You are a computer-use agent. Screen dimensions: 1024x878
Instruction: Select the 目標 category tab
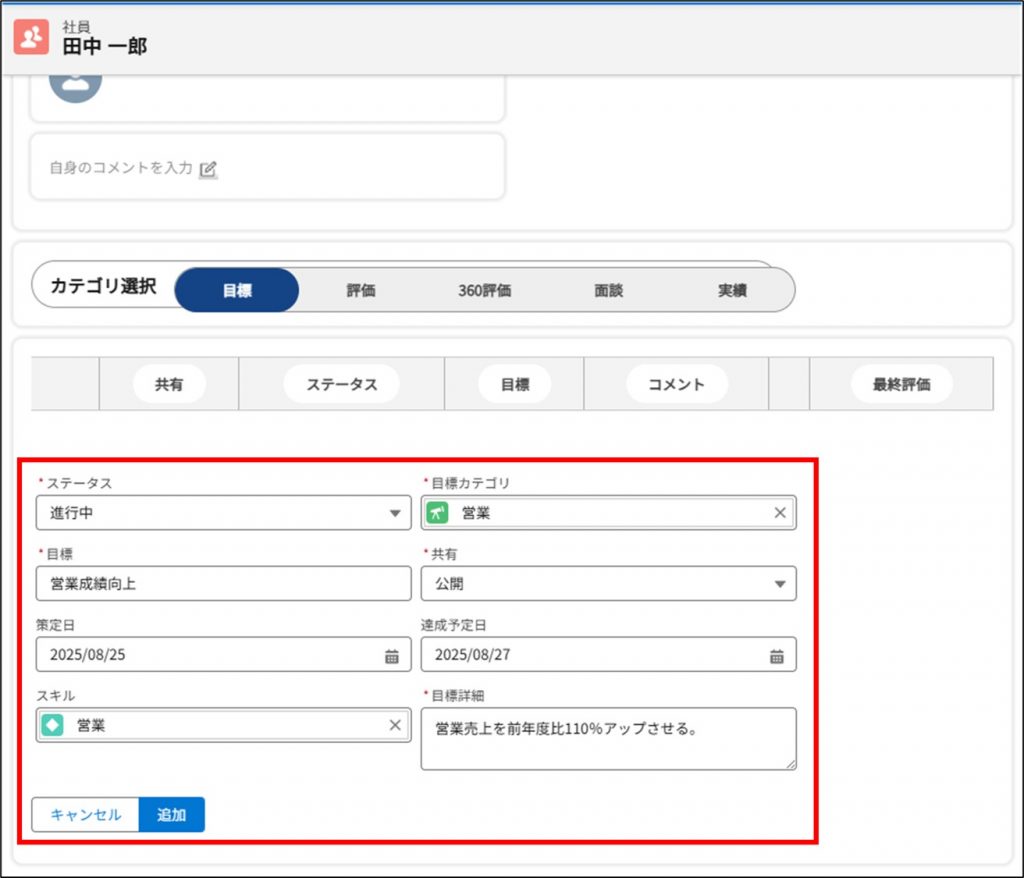[x=237, y=291]
